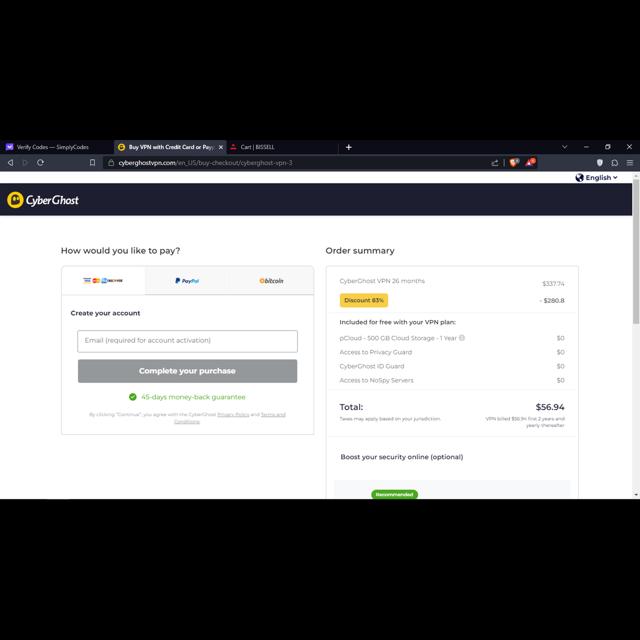Restore down the browser window

[608, 147]
